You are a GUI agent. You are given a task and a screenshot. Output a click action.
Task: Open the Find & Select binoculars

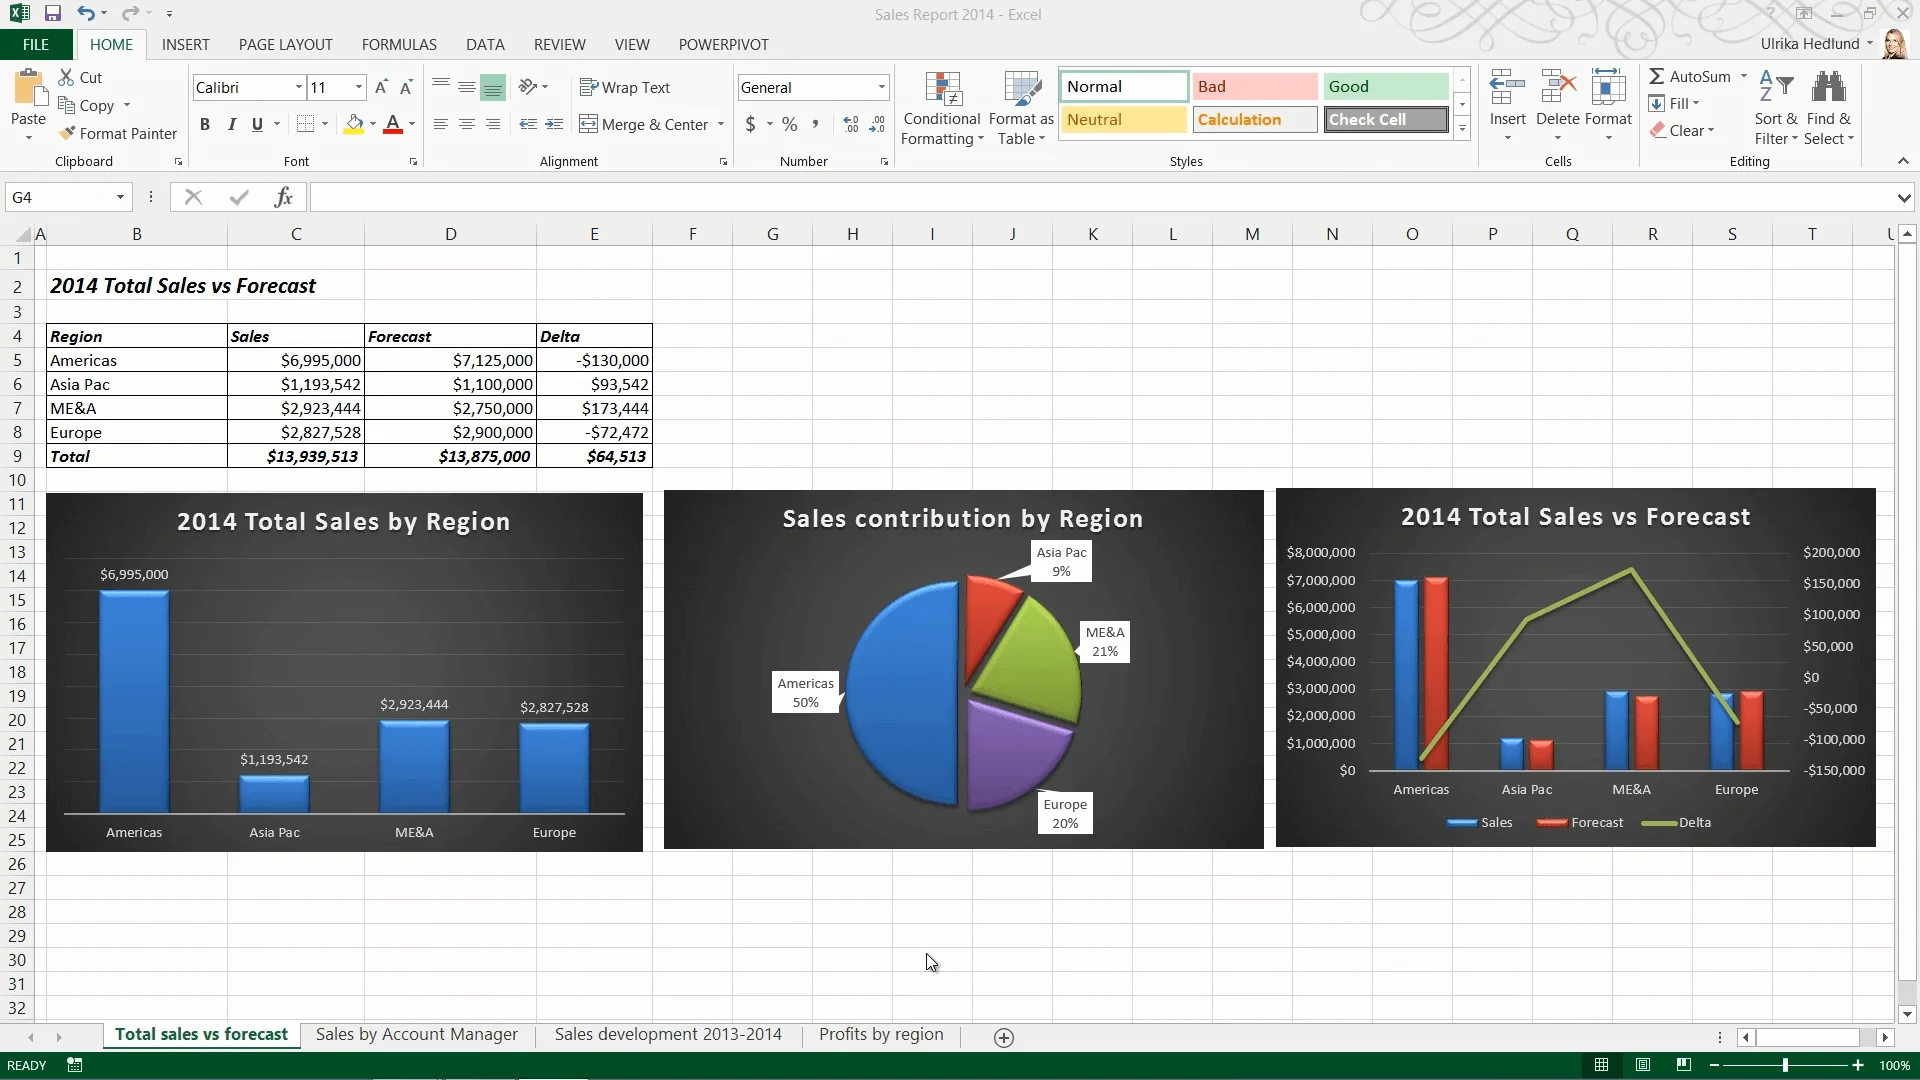click(x=1828, y=88)
